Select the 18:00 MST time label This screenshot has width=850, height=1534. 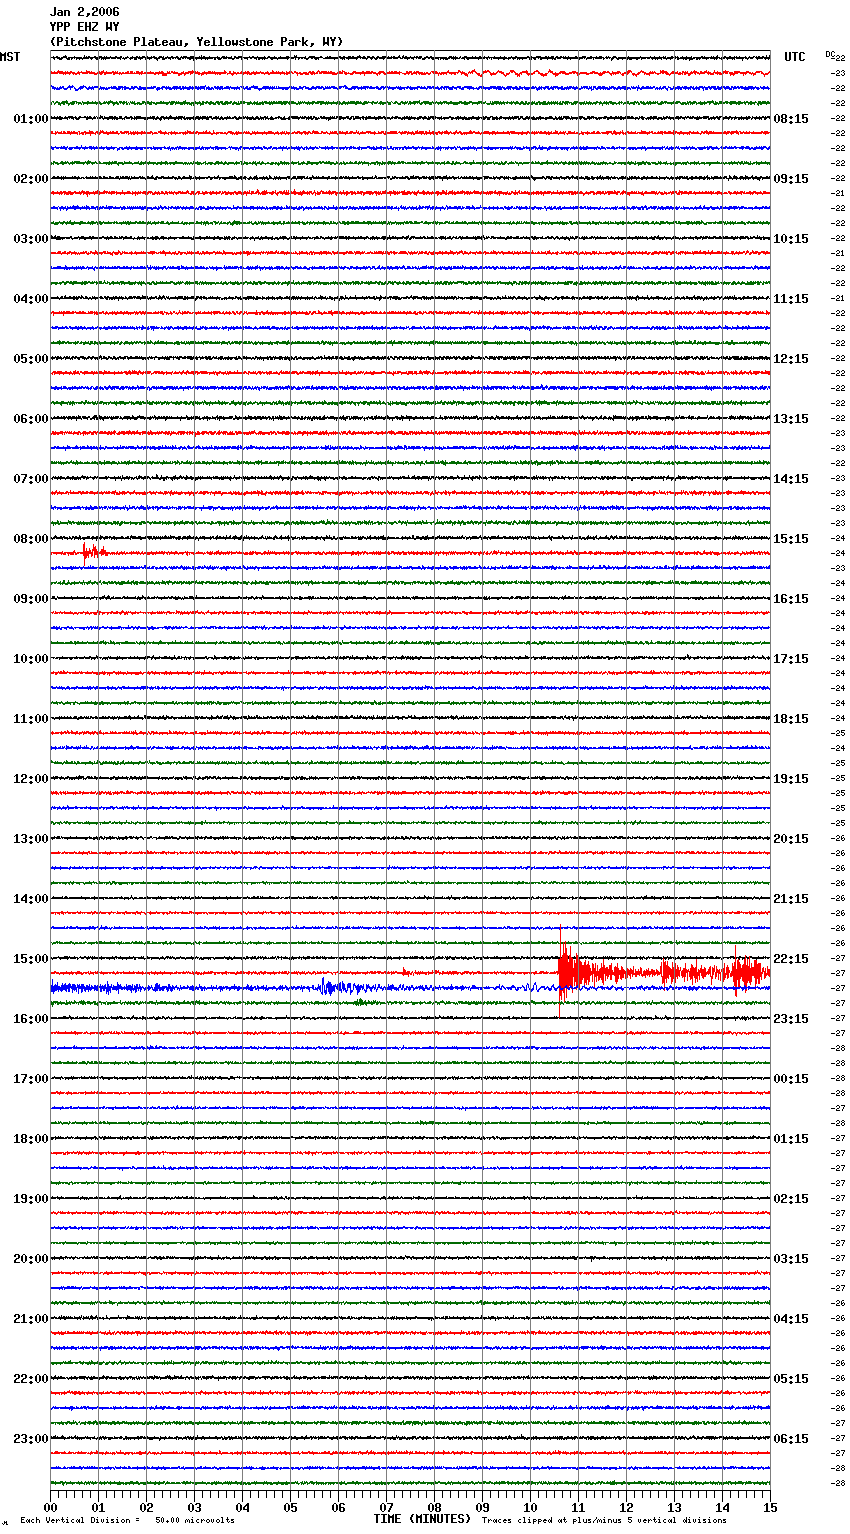pyautogui.click(x=31, y=1139)
